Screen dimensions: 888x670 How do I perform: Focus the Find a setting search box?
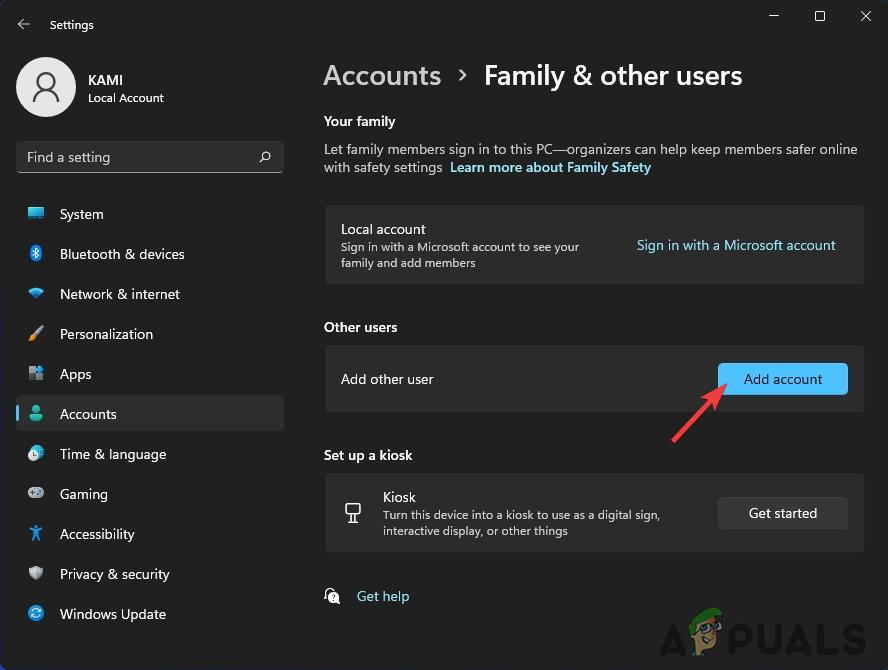pos(135,157)
